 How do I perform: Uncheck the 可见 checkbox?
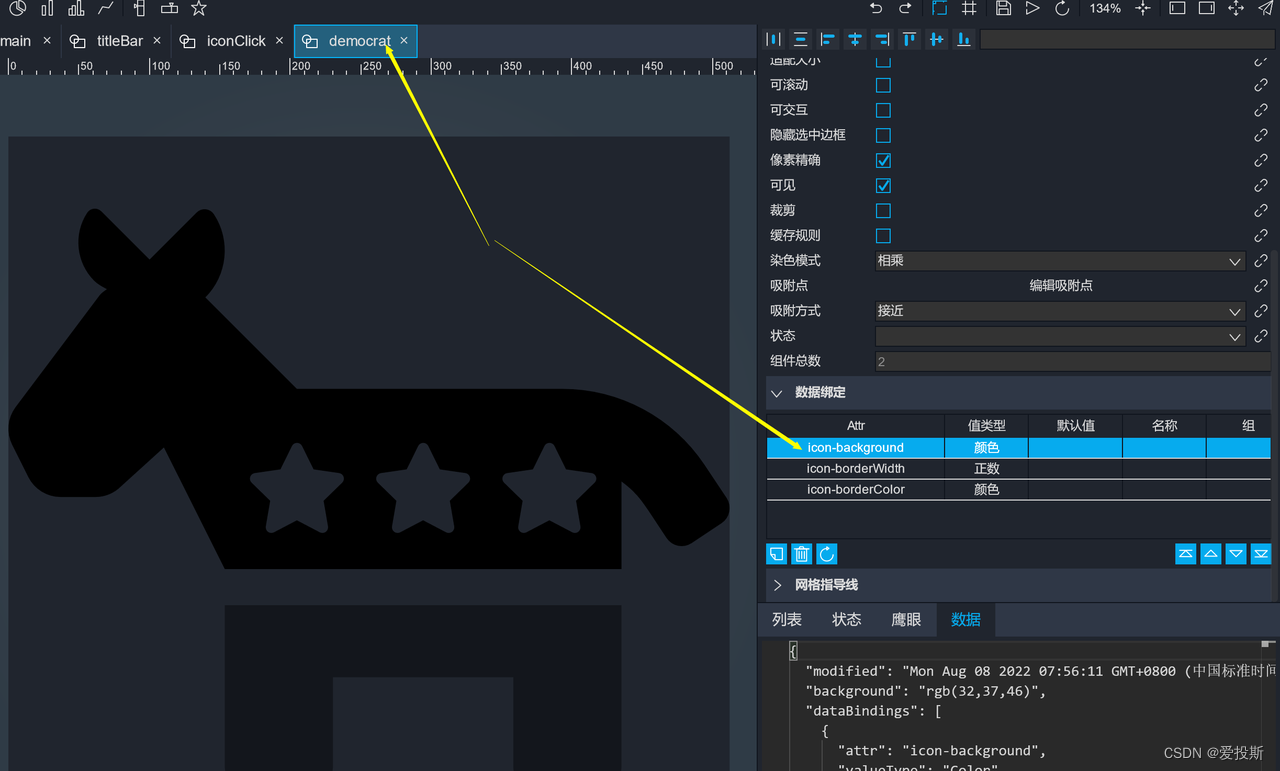(x=883, y=186)
